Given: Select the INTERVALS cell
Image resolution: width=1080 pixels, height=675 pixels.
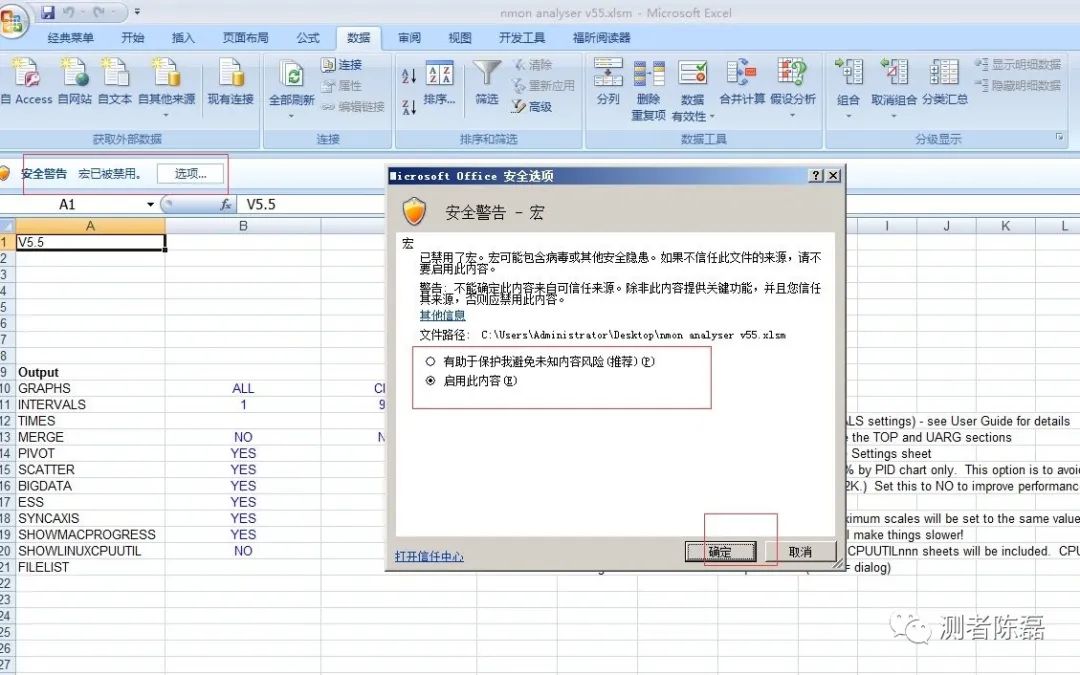Looking at the screenshot, I should pos(90,405).
